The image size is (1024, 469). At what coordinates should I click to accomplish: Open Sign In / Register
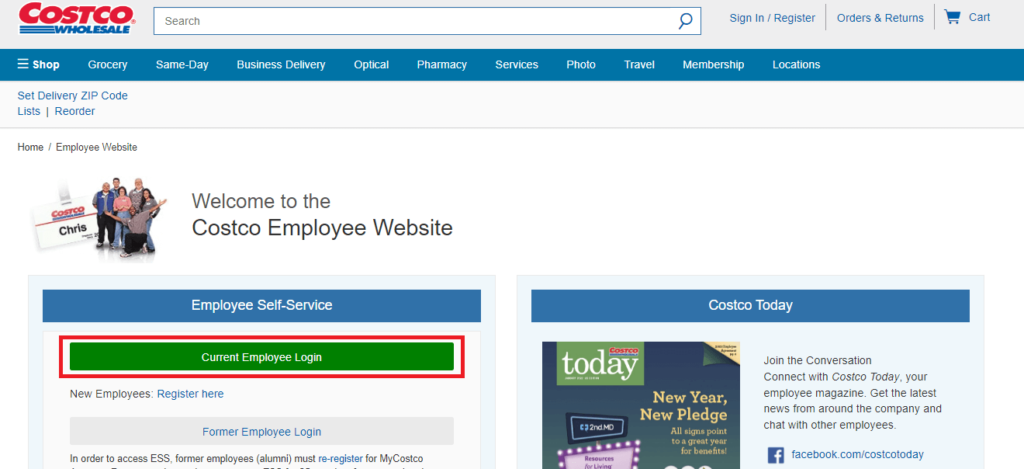(x=772, y=18)
